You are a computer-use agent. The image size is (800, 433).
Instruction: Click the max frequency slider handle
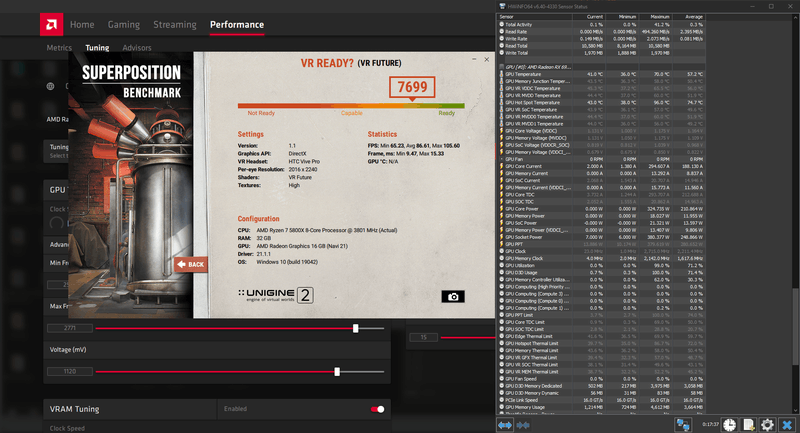356,328
